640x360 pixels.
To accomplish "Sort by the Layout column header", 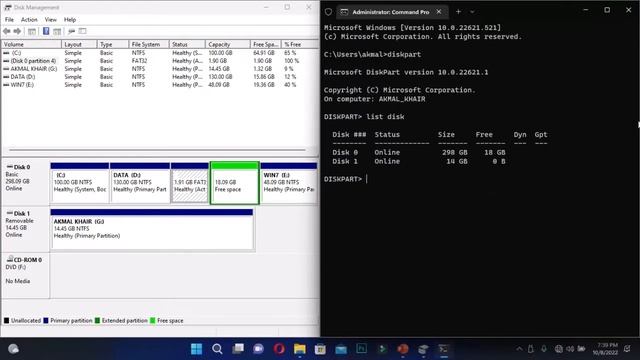I will pyautogui.click(x=79, y=44).
